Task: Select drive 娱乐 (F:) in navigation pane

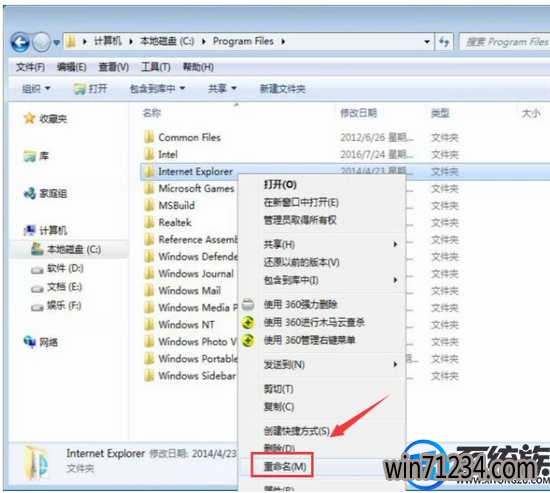Action: [56, 306]
